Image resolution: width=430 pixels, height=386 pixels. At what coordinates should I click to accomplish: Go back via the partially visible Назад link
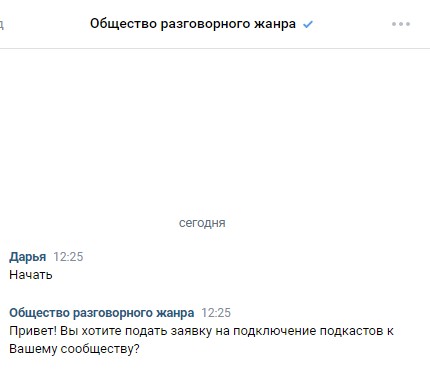pos(2,24)
